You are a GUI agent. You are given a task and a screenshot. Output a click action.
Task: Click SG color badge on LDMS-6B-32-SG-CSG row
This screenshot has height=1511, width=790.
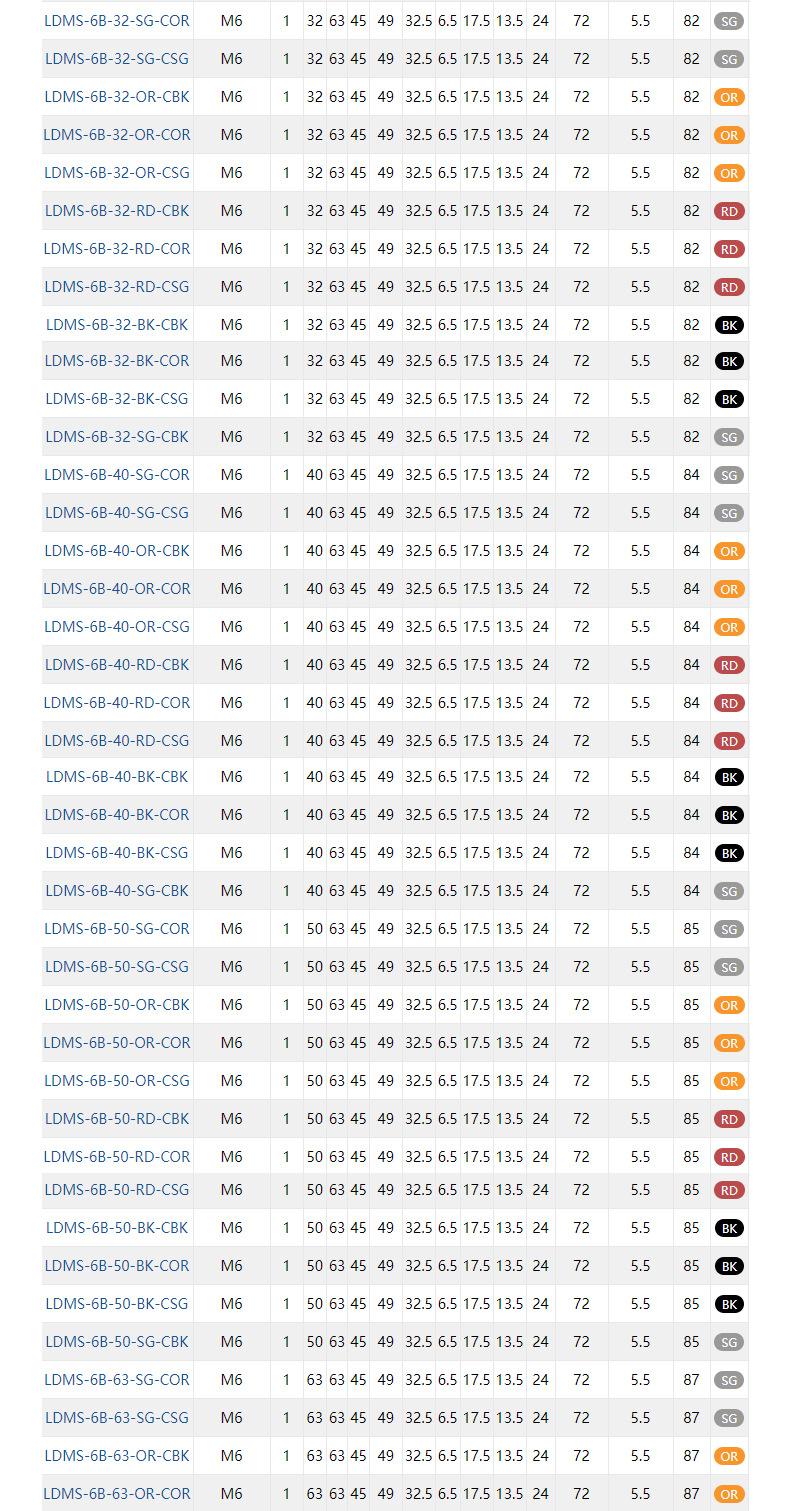click(729, 60)
